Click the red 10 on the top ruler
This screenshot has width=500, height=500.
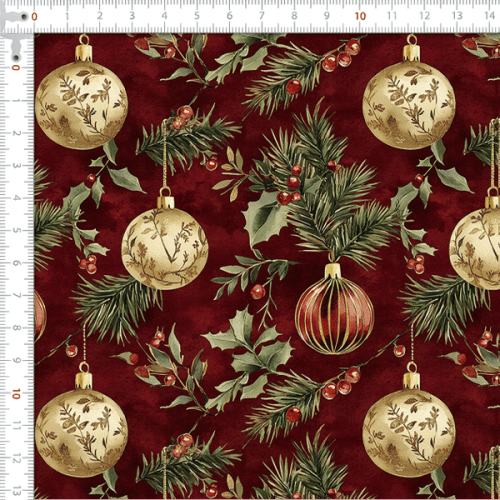click(x=360, y=16)
